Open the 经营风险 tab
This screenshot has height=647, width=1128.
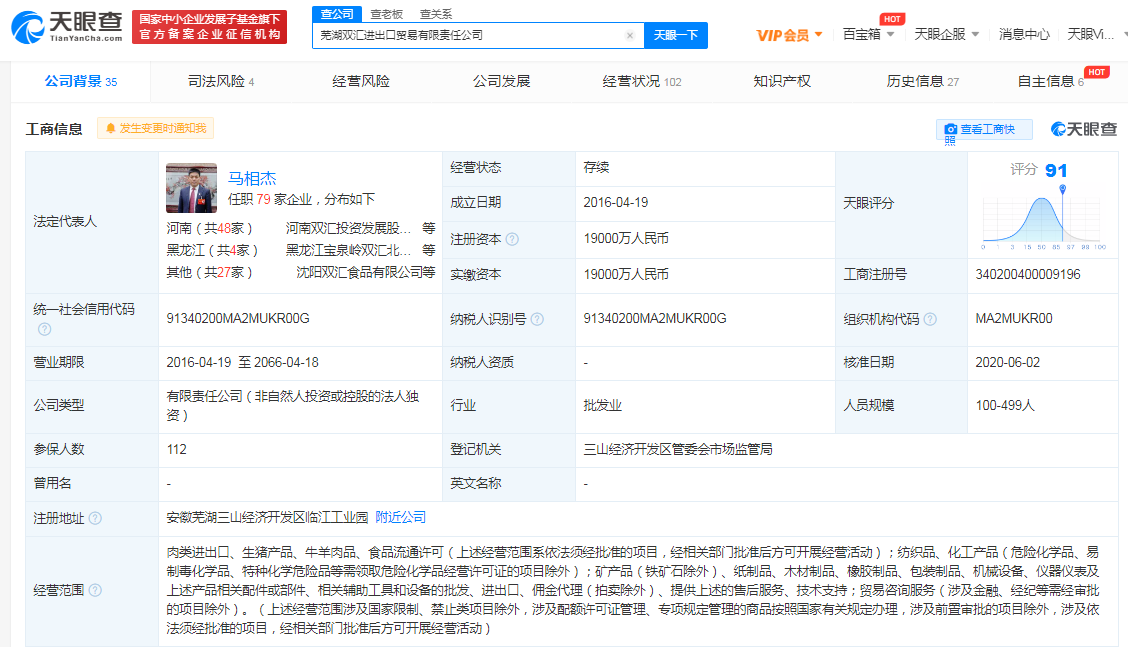click(x=360, y=81)
